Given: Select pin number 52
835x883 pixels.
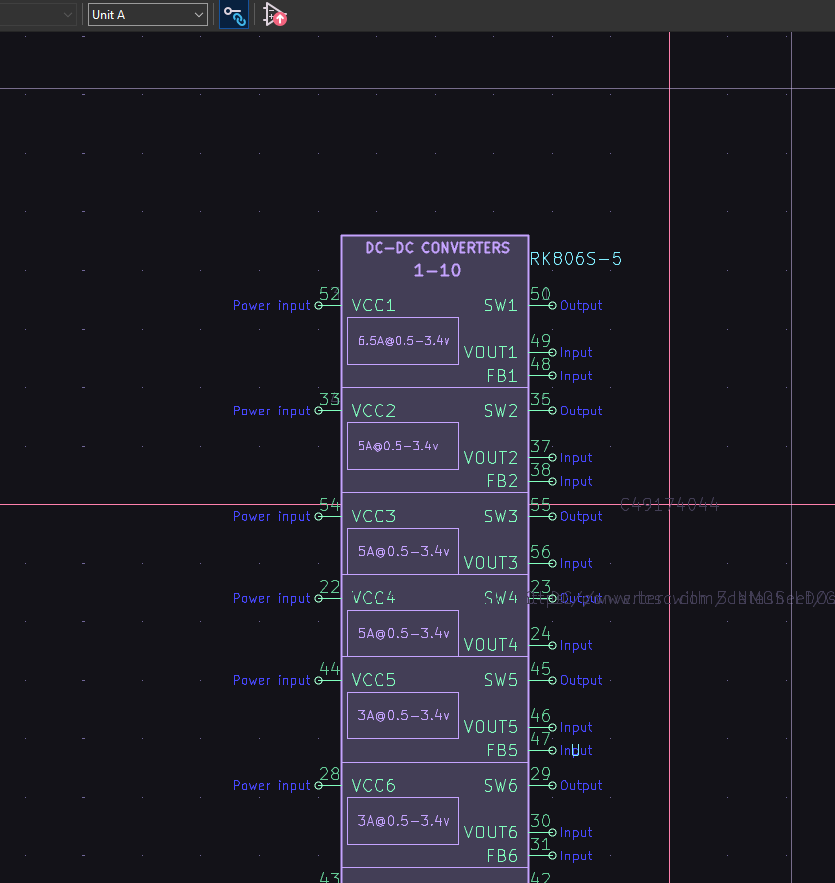Looking at the screenshot, I should (x=329, y=294).
